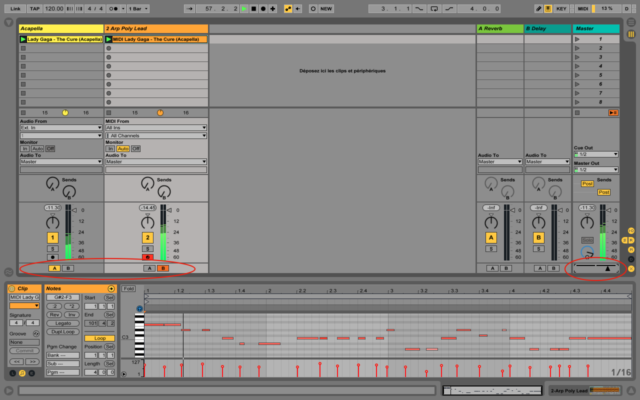Click the Link button
This screenshot has height=400, width=640.
(15, 9)
